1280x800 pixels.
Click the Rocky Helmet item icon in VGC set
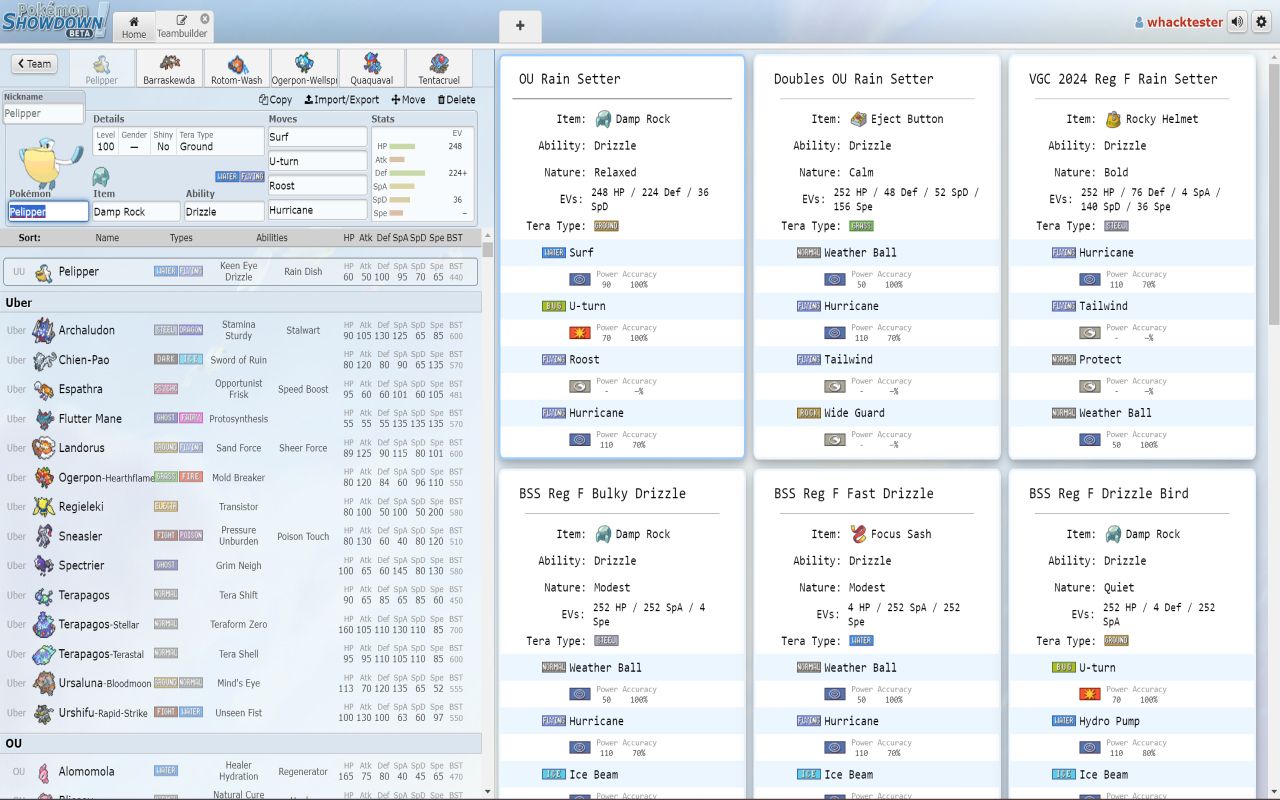(x=1113, y=119)
